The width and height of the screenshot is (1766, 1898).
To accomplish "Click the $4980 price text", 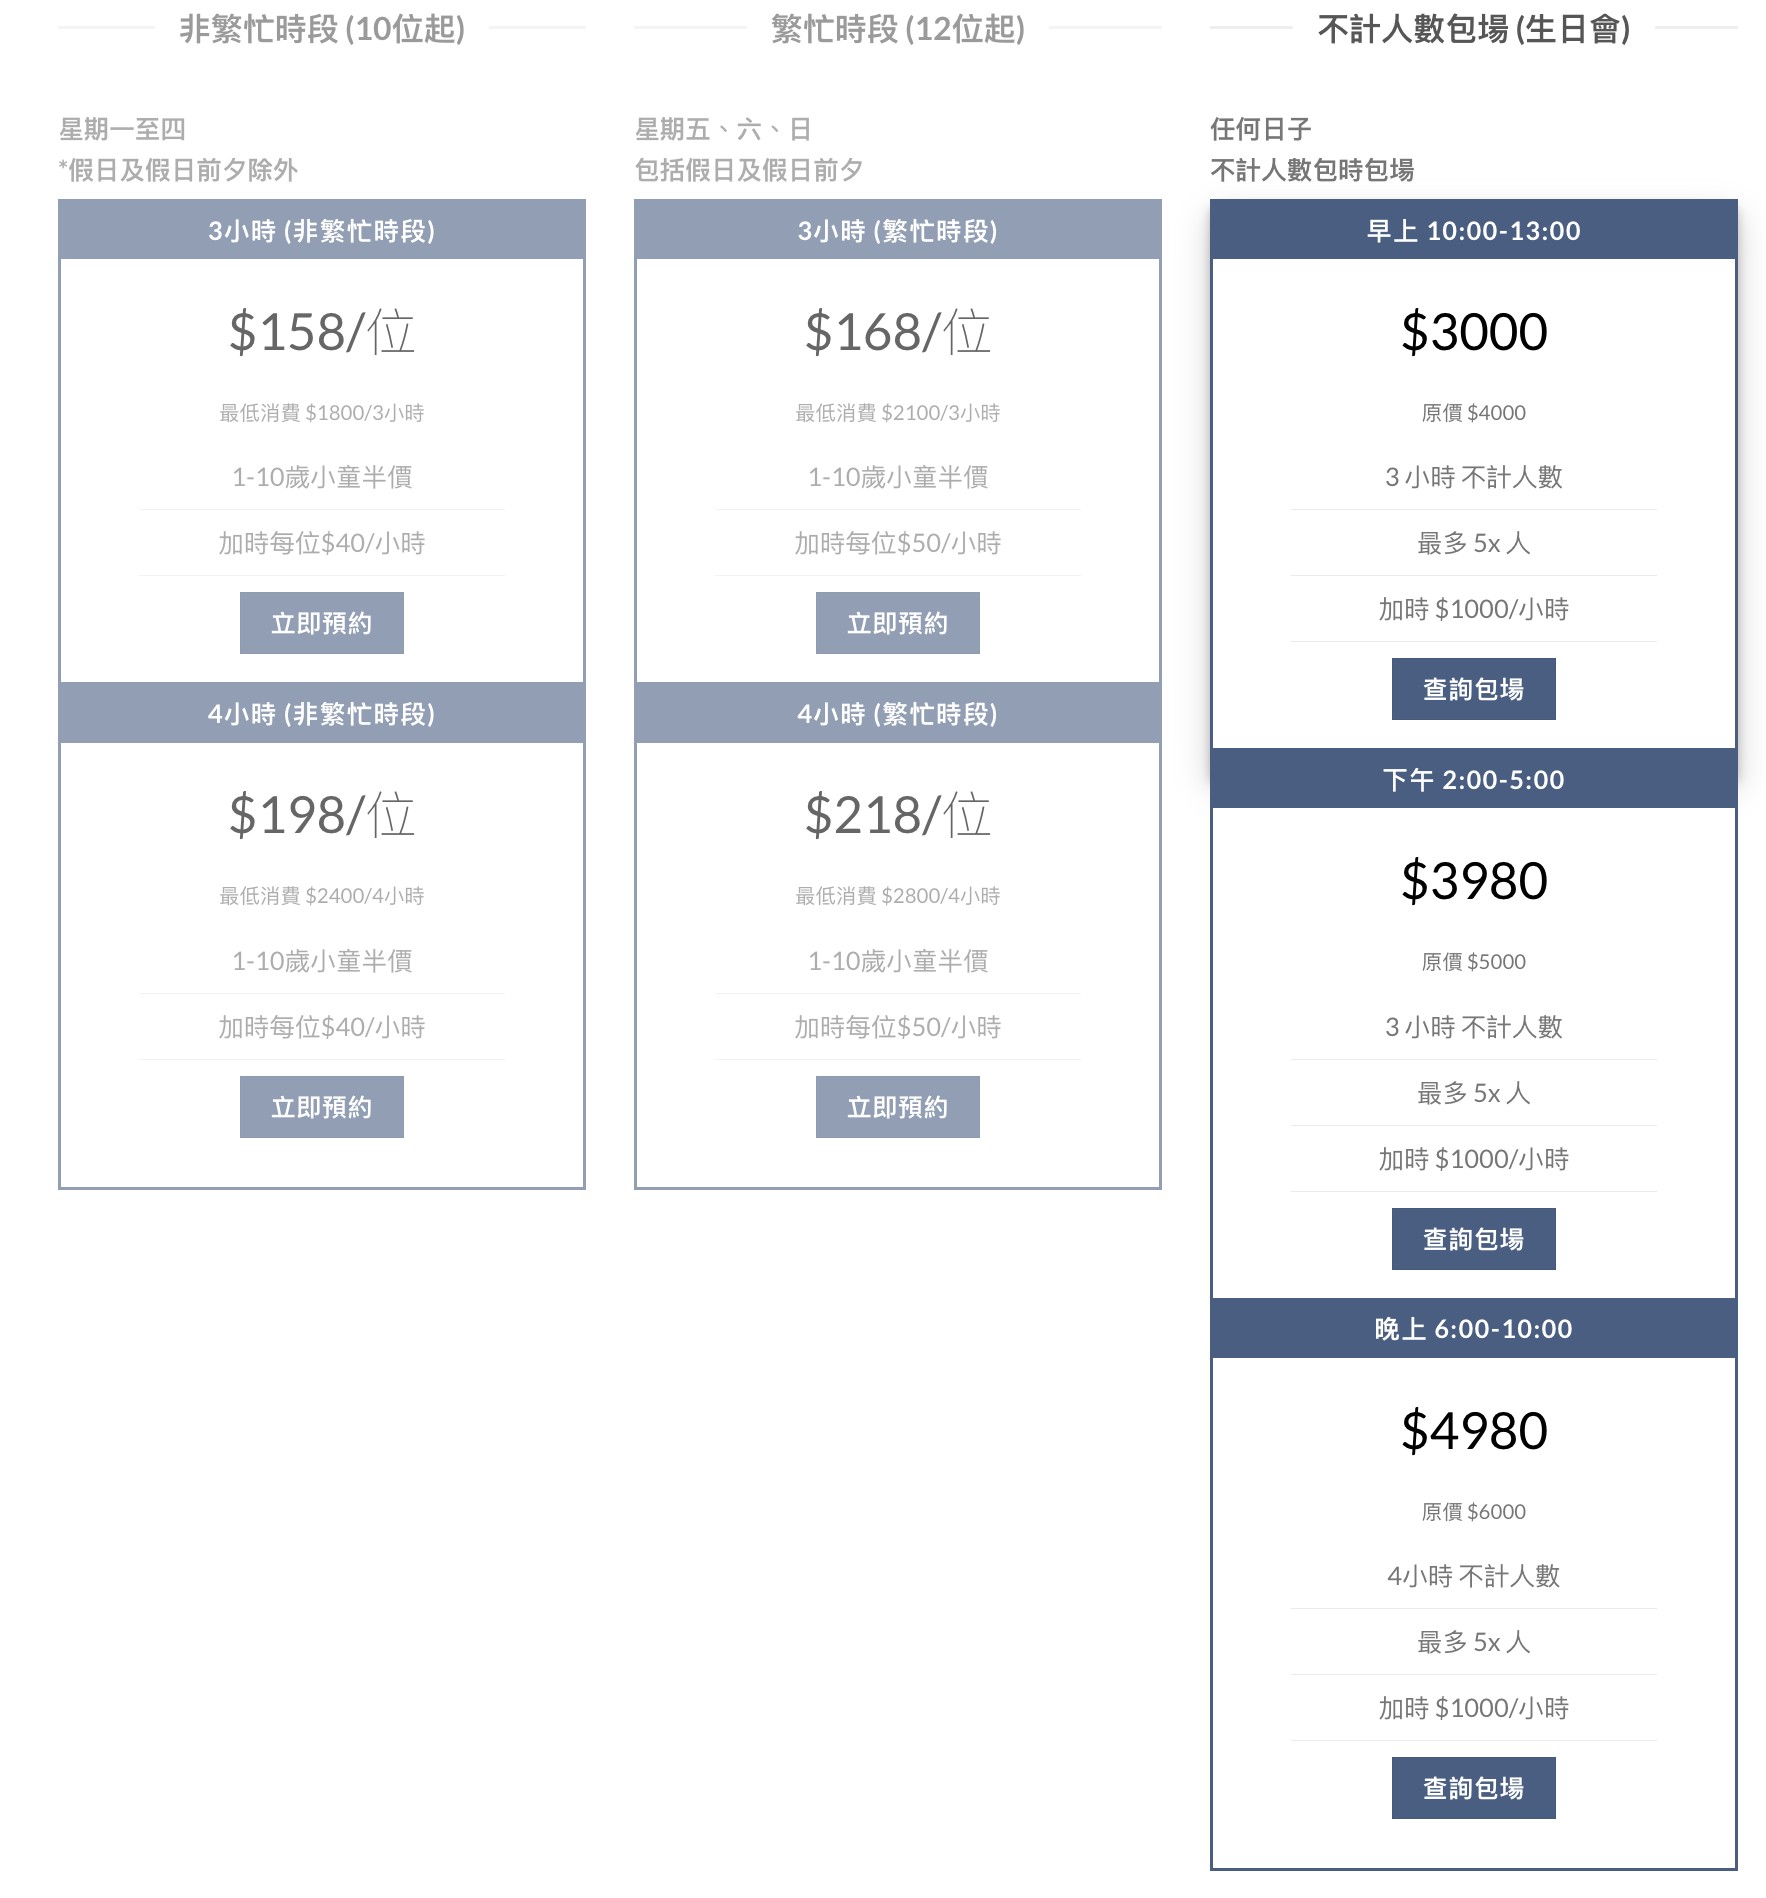I will [x=1473, y=1431].
